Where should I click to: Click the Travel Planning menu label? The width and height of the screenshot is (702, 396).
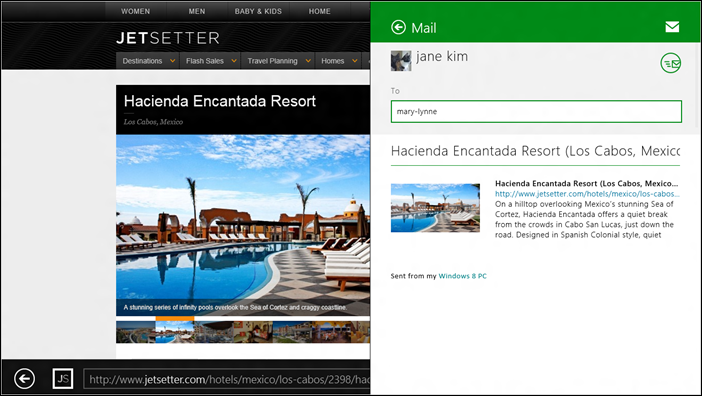[x=272, y=61]
